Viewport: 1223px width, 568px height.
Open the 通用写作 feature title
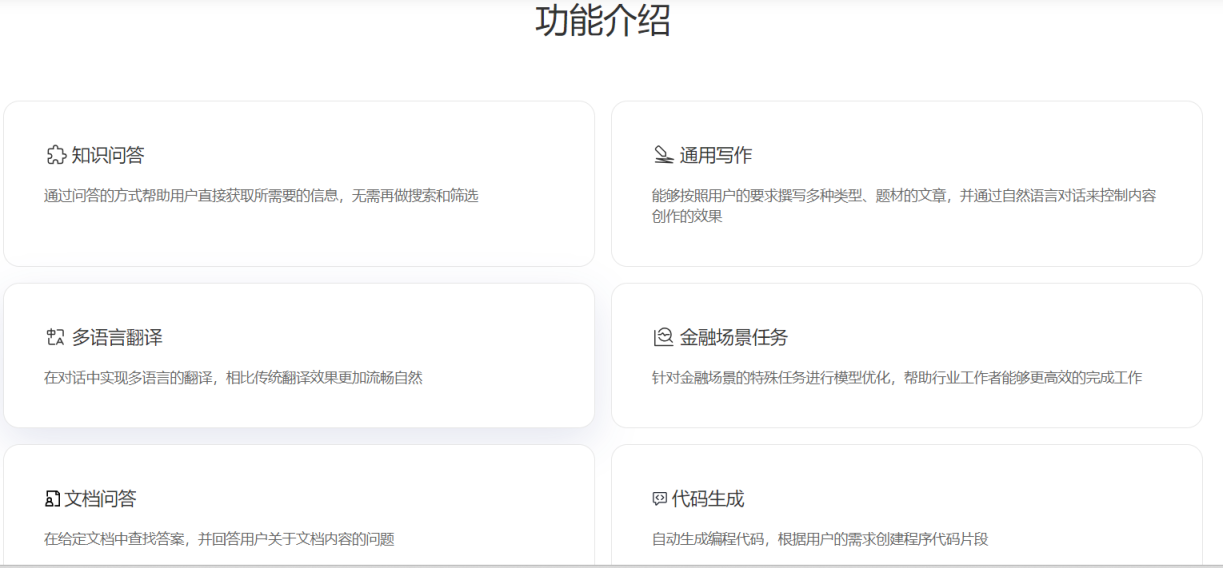click(716, 155)
